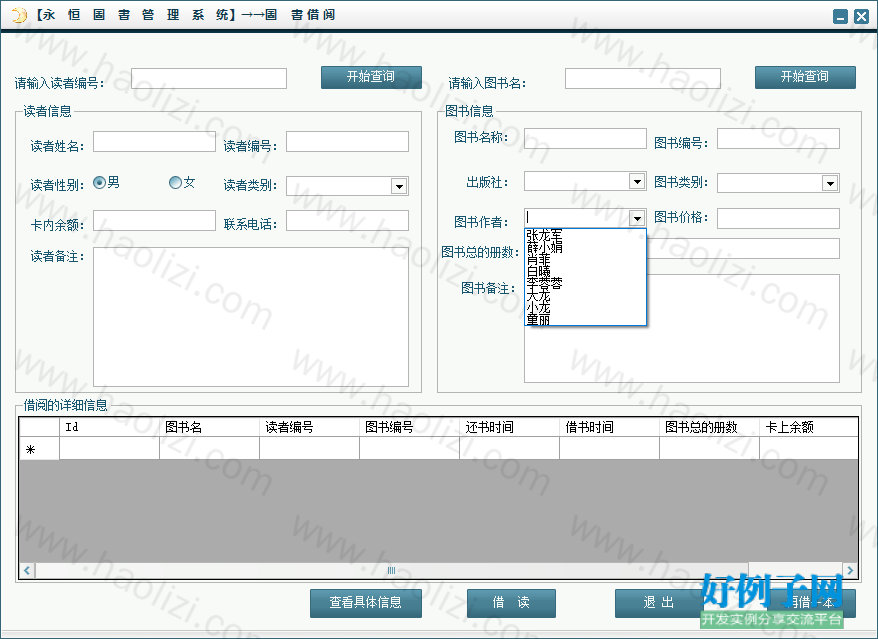Choose 肖菲 from the author list
Viewport: 878px width, 639px height.
[585, 259]
